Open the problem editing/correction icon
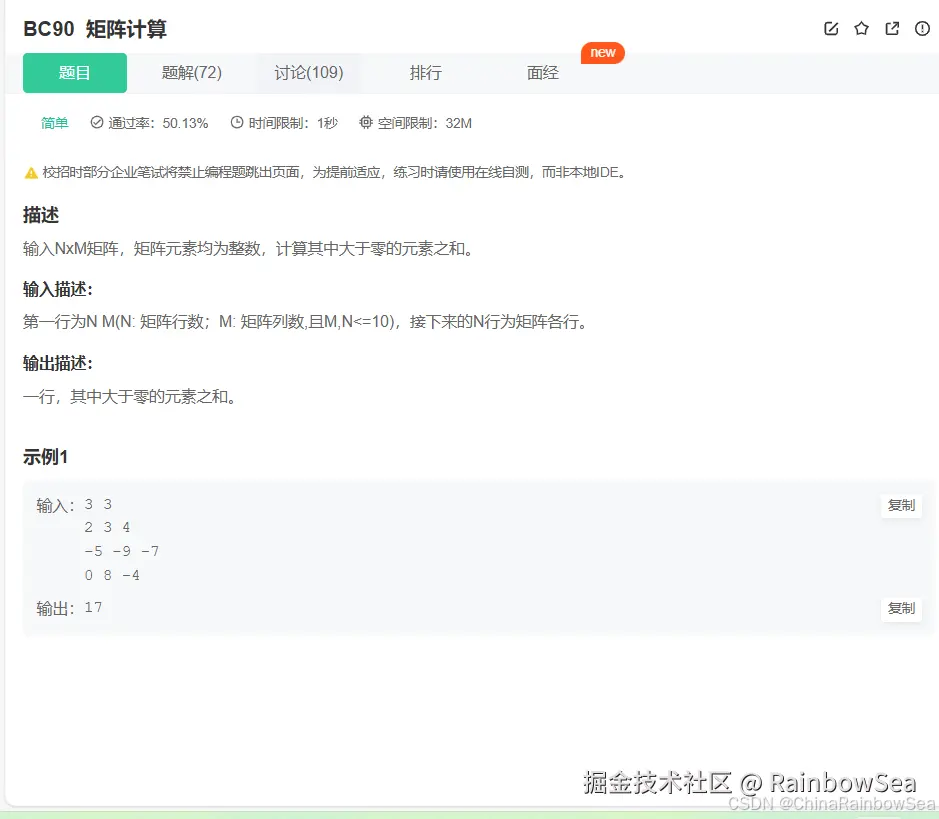The image size is (939, 819). [x=831, y=29]
